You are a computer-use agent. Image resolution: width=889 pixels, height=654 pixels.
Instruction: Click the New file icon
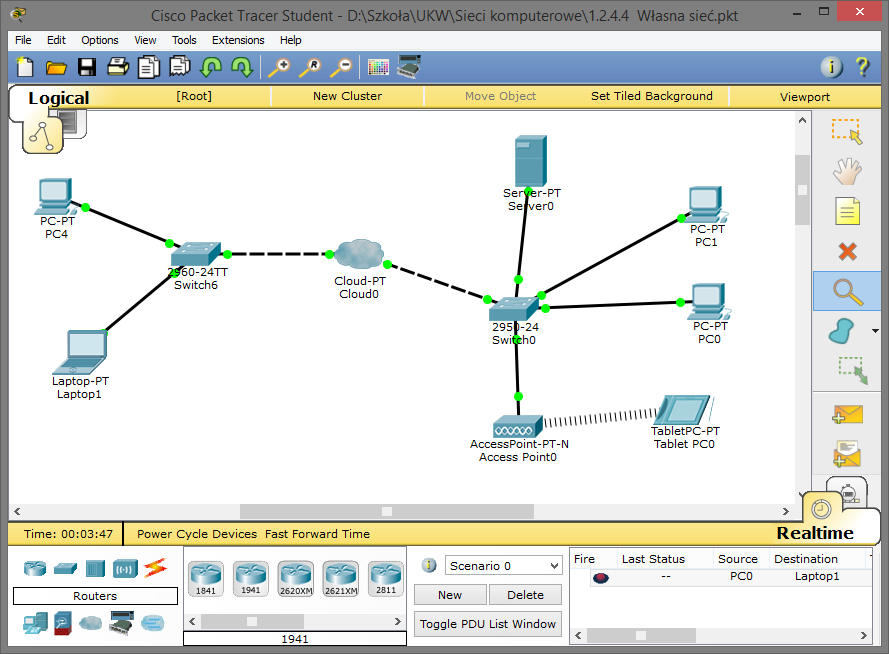(25, 67)
